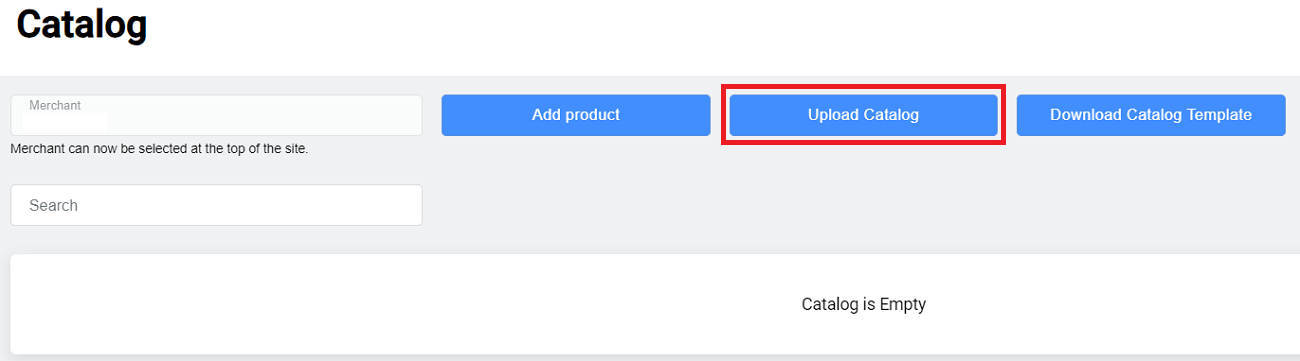Click the red-highlighted Upload Catalog button
The height and width of the screenshot is (361, 1300).
click(x=863, y=115)
